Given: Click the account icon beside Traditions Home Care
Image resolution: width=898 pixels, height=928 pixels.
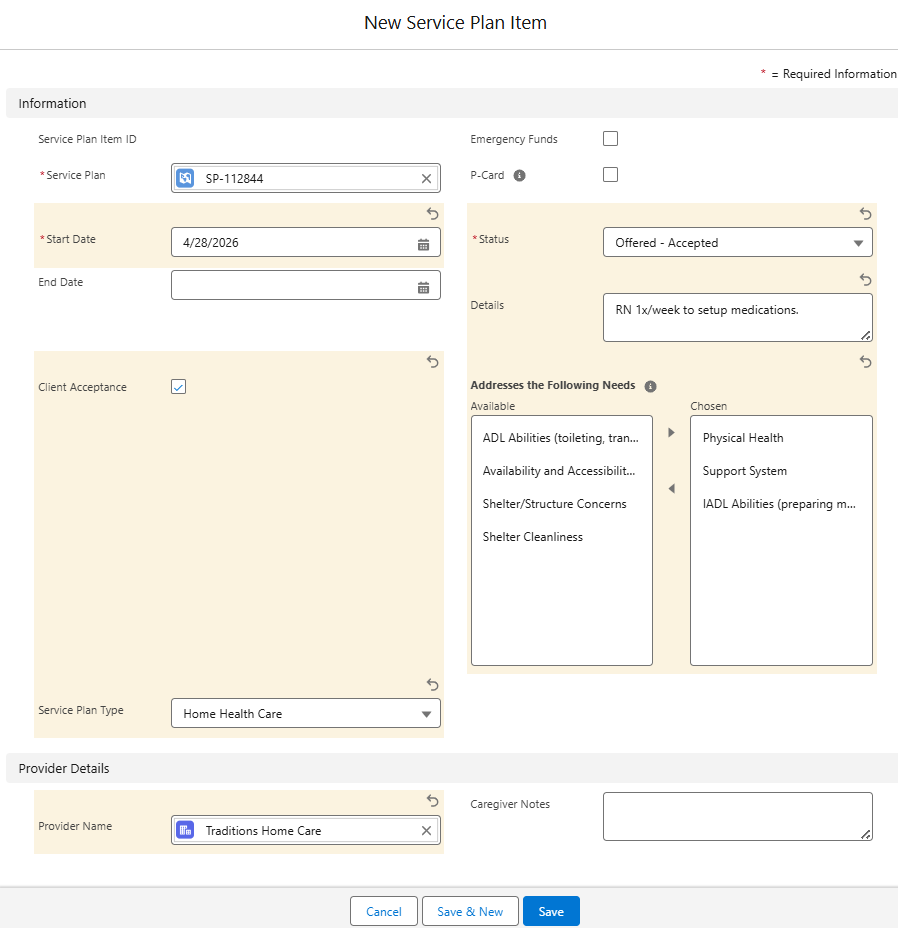Looking at the screenshot, I should pyautogui.click(x=185, y=830).
